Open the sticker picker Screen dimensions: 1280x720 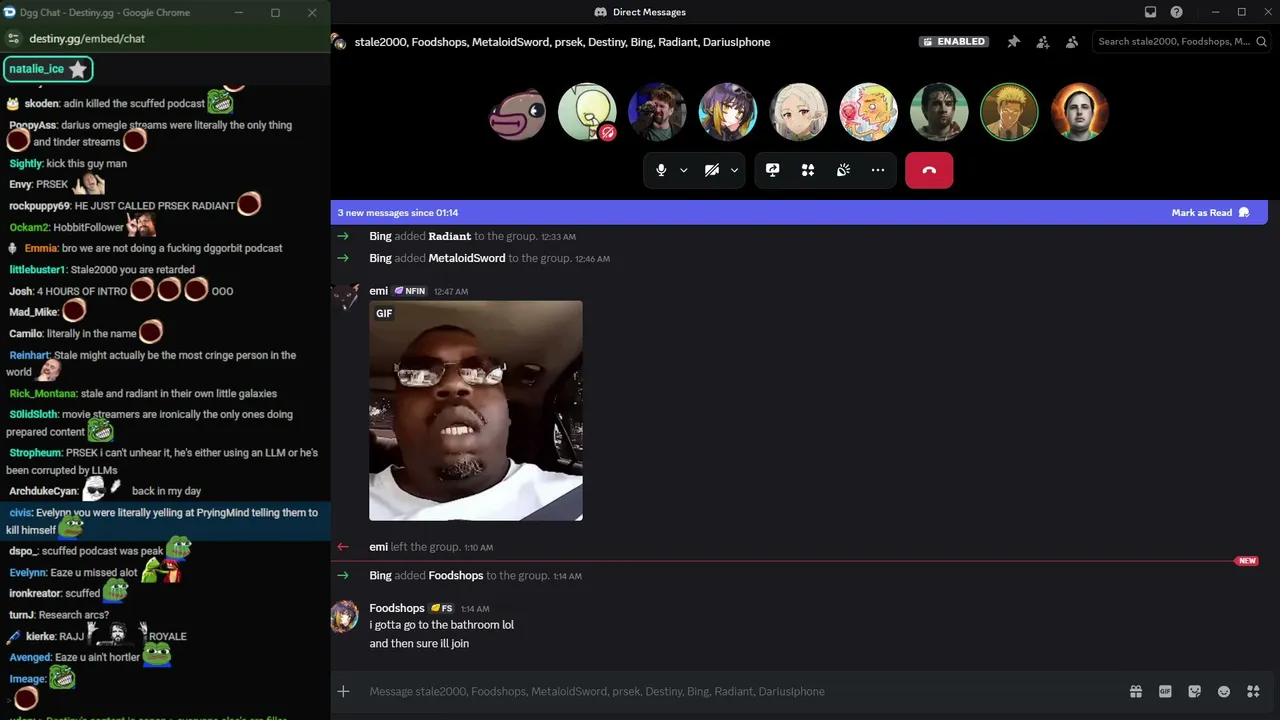tap(1194, 691)
